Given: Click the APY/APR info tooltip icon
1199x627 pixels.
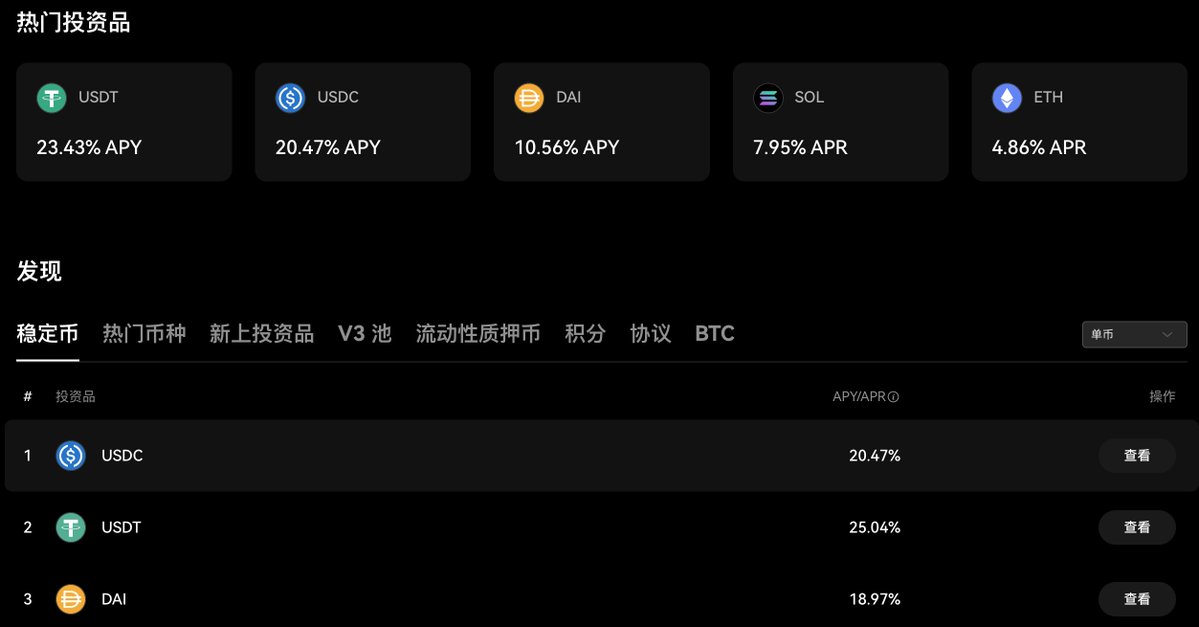Looking at the screenshot, I should (894, 397).
